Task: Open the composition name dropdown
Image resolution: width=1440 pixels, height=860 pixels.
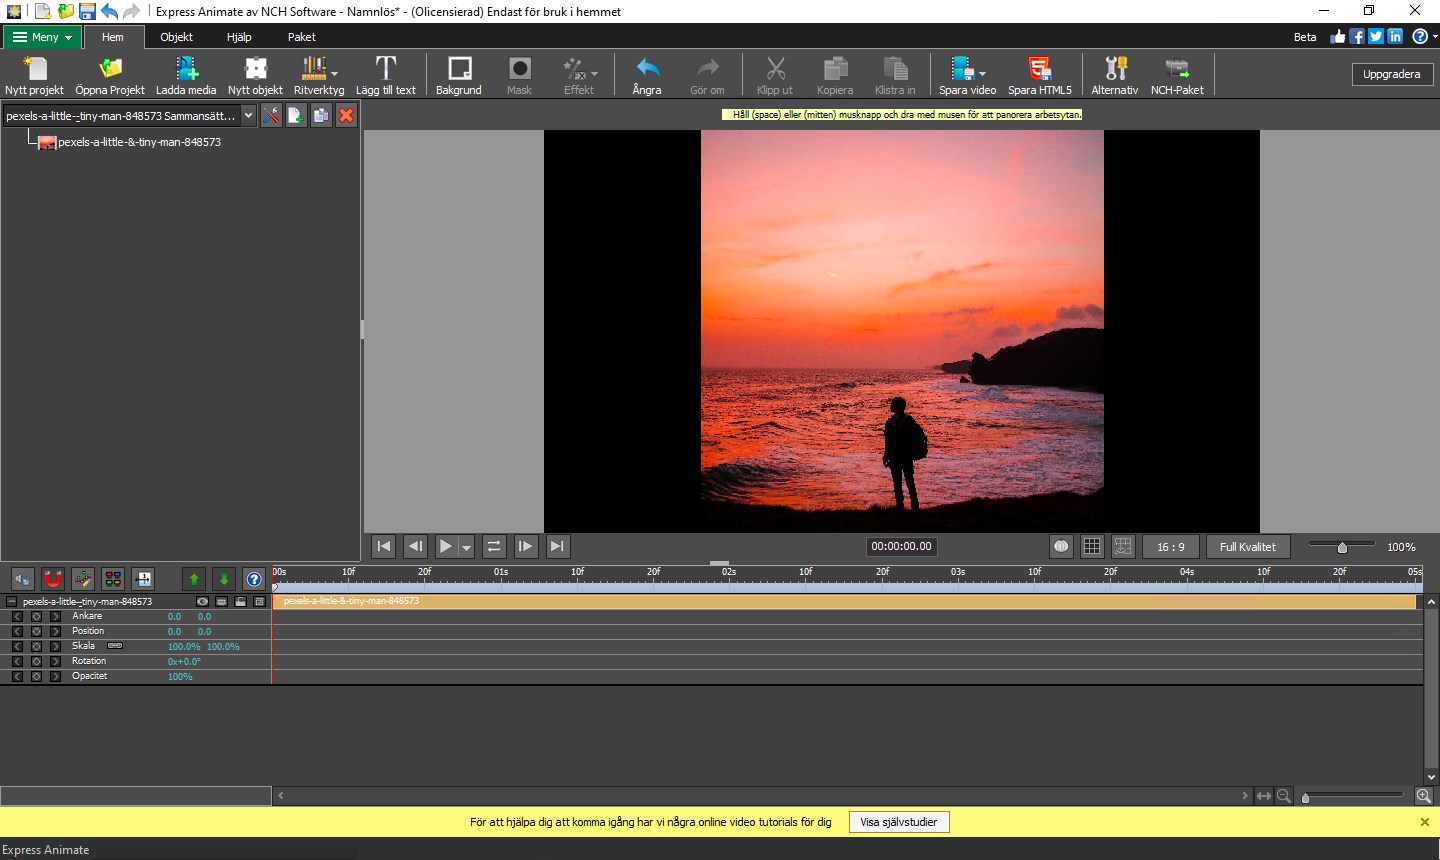Action: pos(248,116)
